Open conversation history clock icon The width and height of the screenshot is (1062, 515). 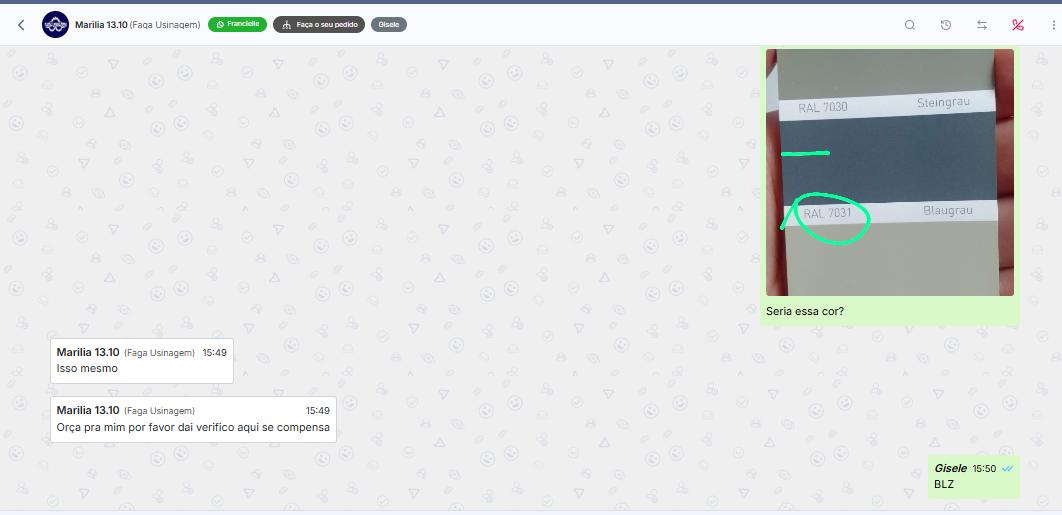coord(946,25)
